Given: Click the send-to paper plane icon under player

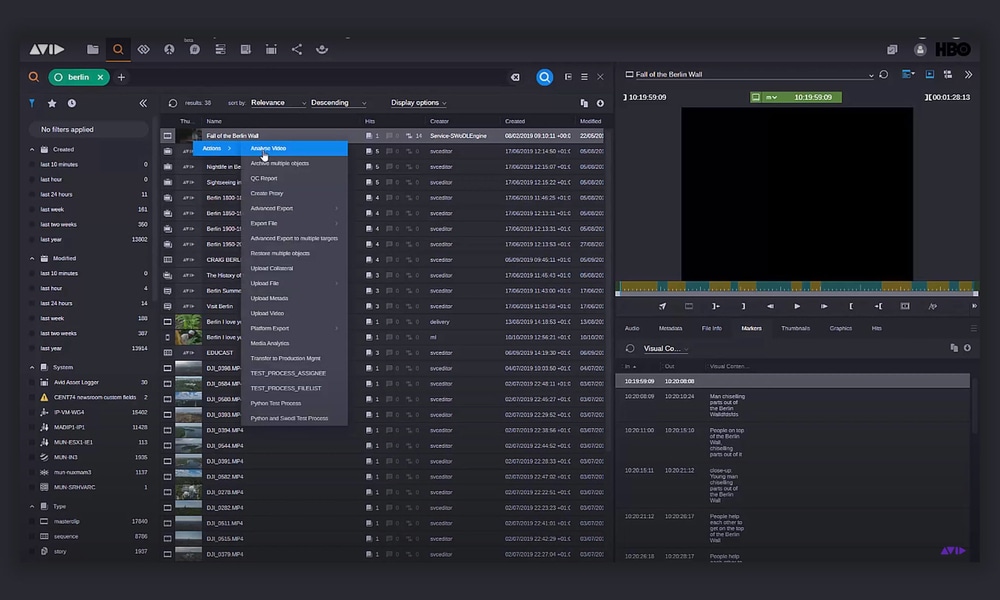Looking at the screenshot, I should click(x=663, y=306).
